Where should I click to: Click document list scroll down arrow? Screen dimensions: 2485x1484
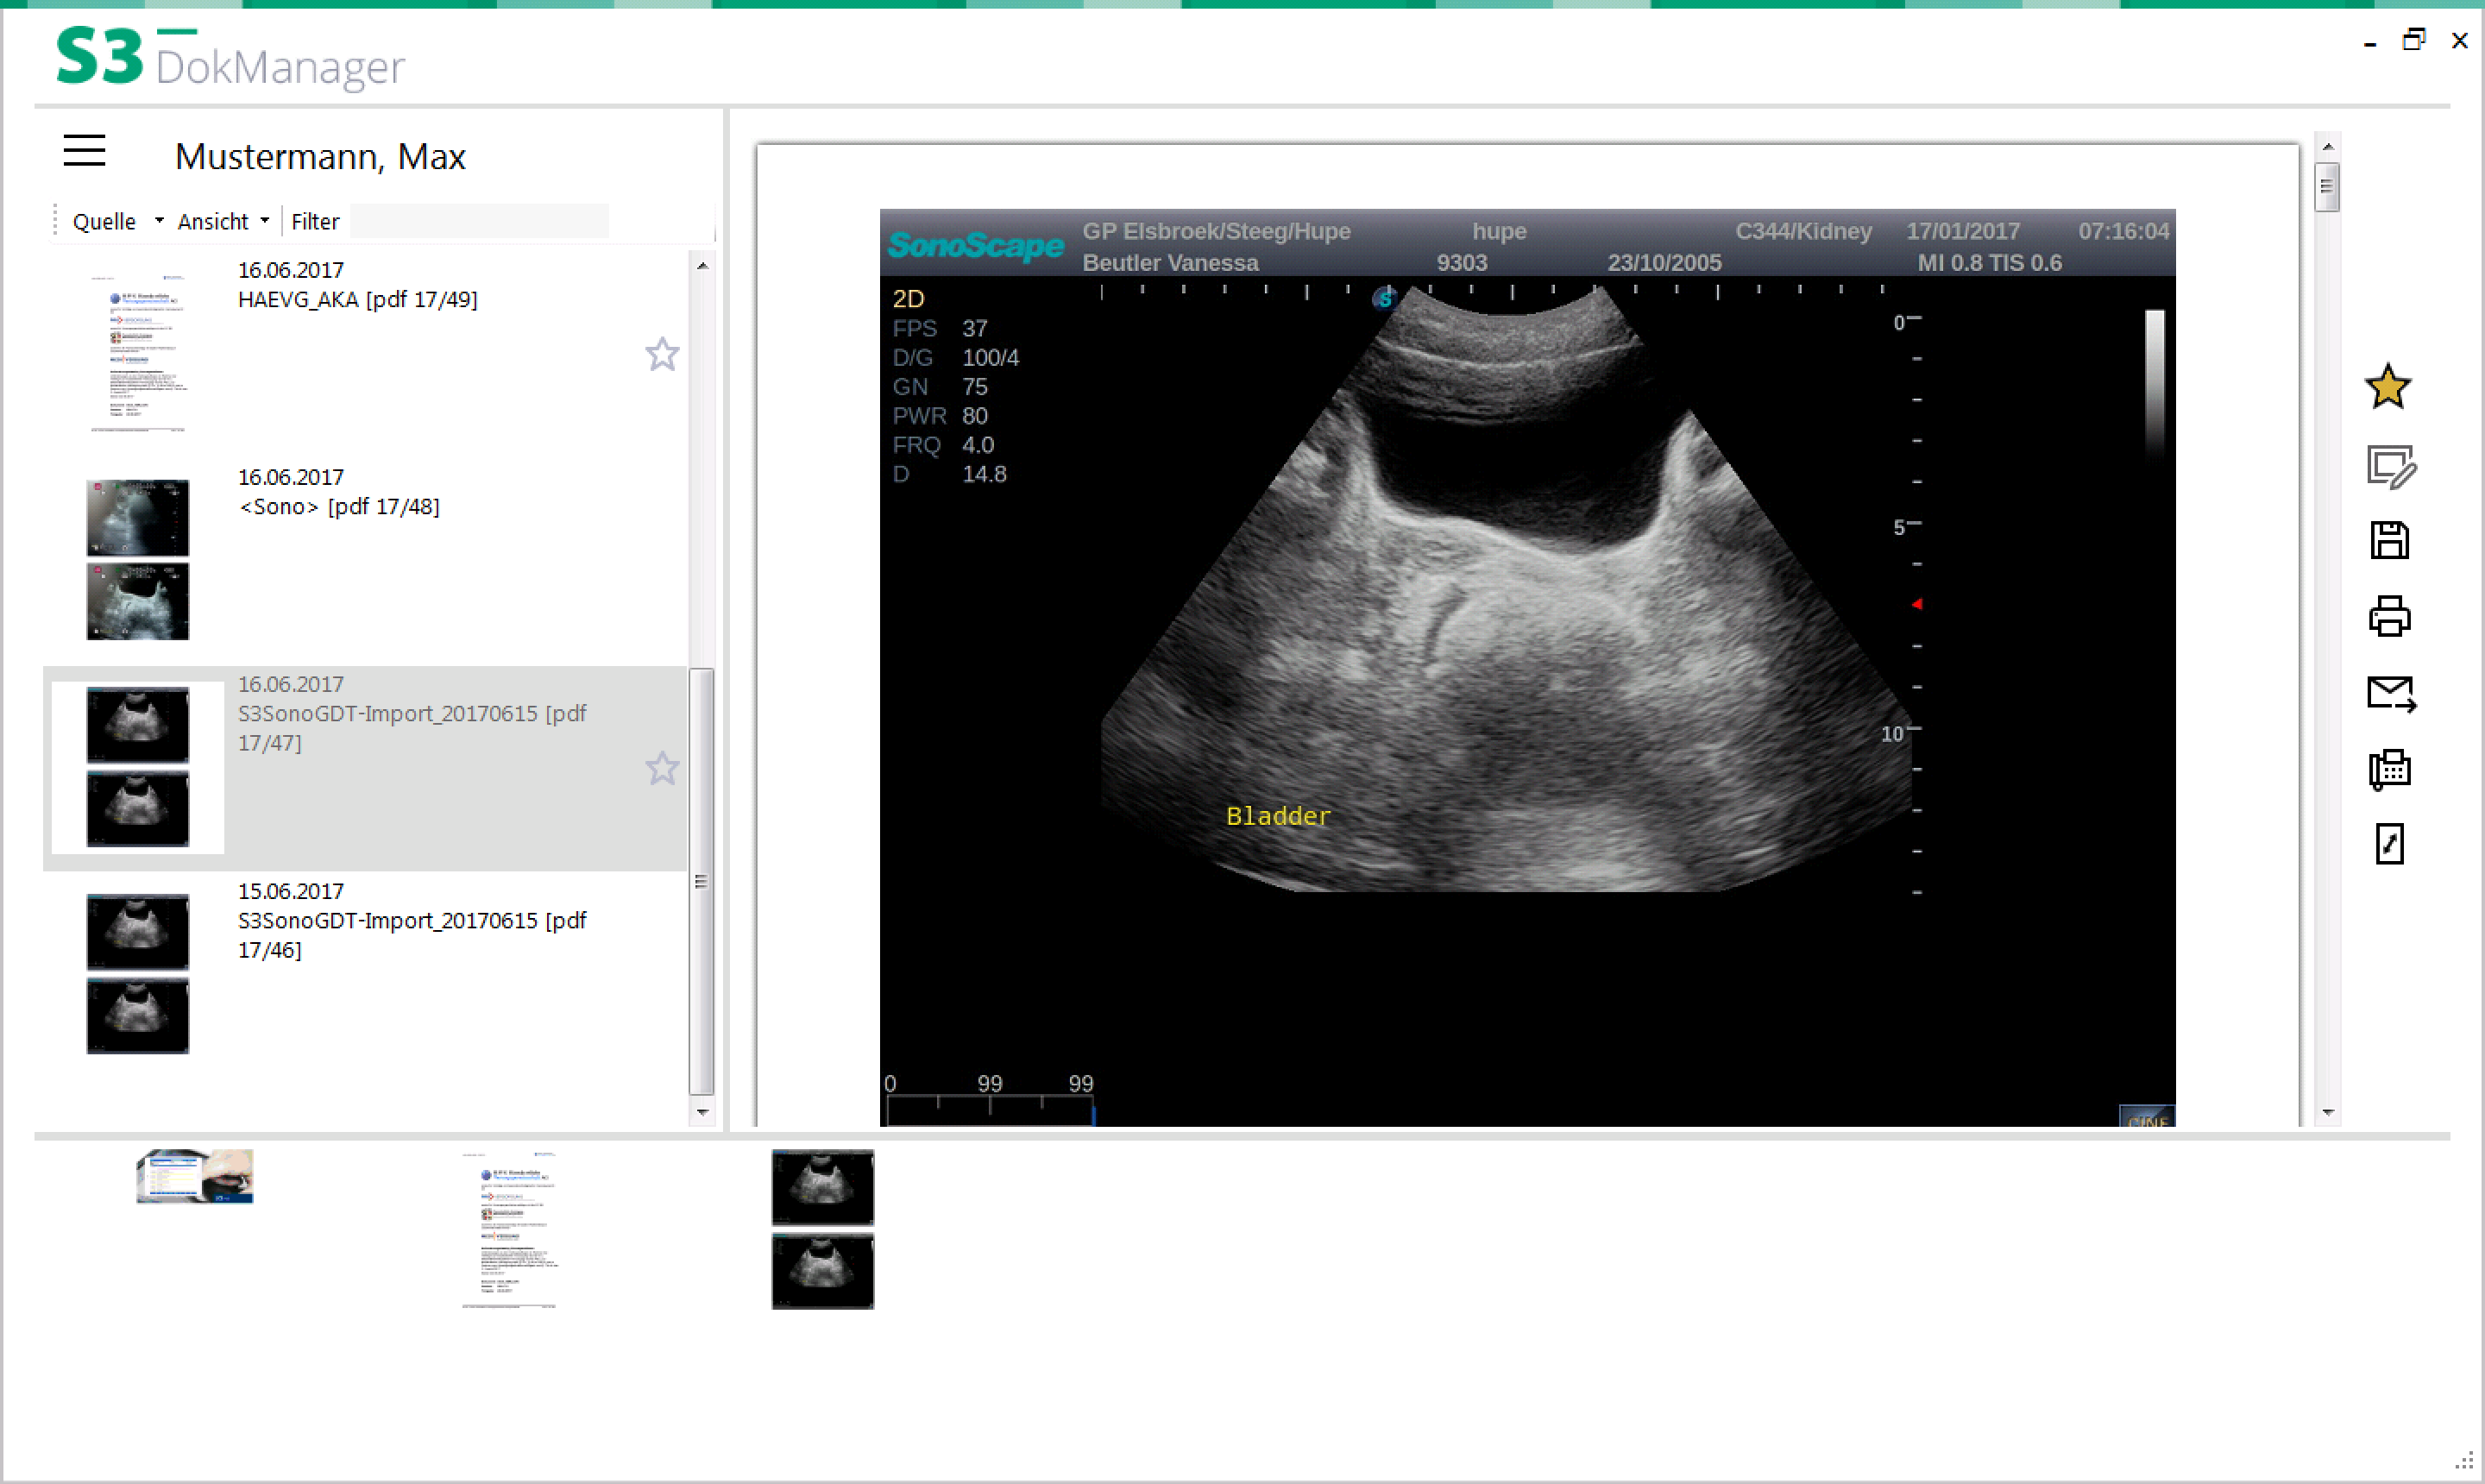click(702, 1111)
